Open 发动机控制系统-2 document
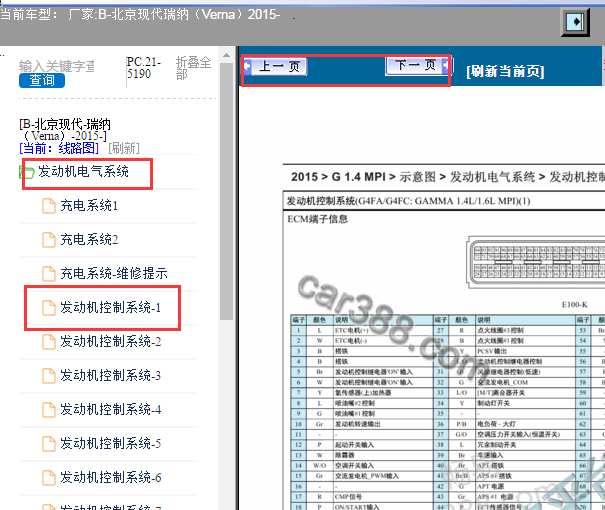The width and height of the screenshot is (605, 510). [x=110, y=341]
